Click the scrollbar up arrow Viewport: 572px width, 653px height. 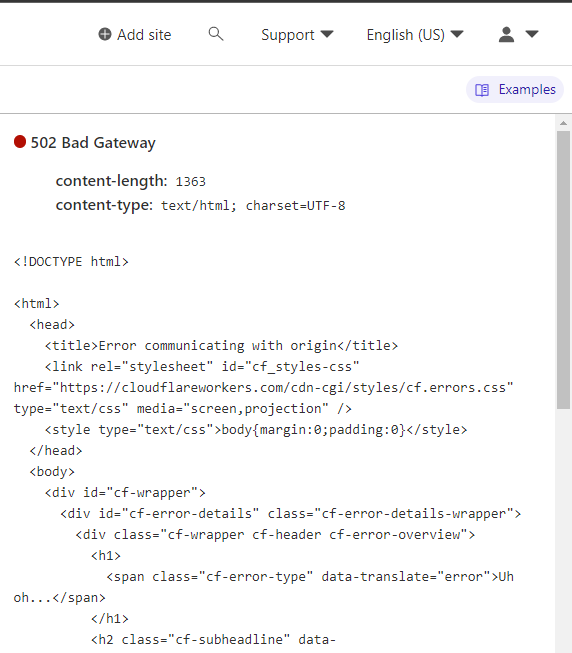tap(563, 123)
